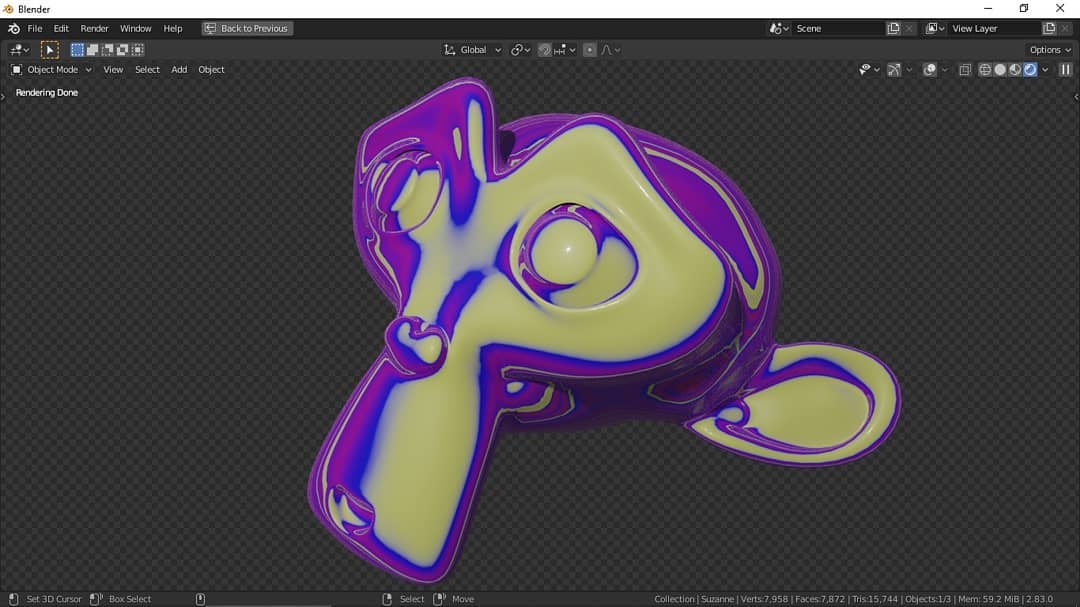Add new view layer icon
This screenshot has height=607, width=1080.
click(x=1049, y=29)
